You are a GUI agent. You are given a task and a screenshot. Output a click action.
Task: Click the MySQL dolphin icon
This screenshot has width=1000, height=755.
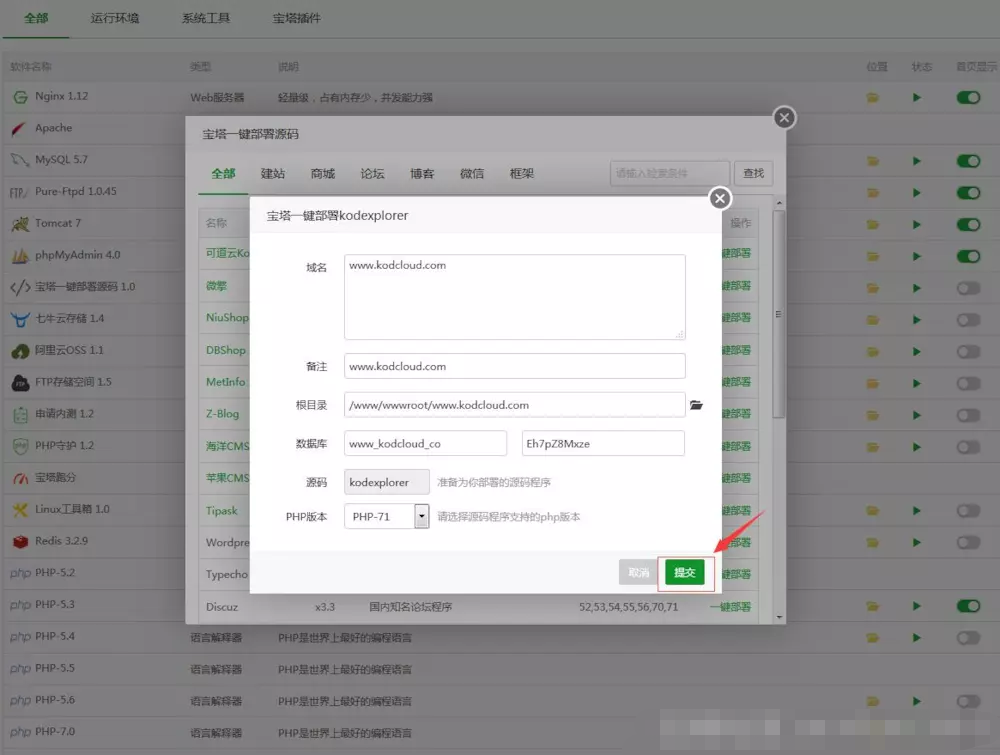(20, 160)
